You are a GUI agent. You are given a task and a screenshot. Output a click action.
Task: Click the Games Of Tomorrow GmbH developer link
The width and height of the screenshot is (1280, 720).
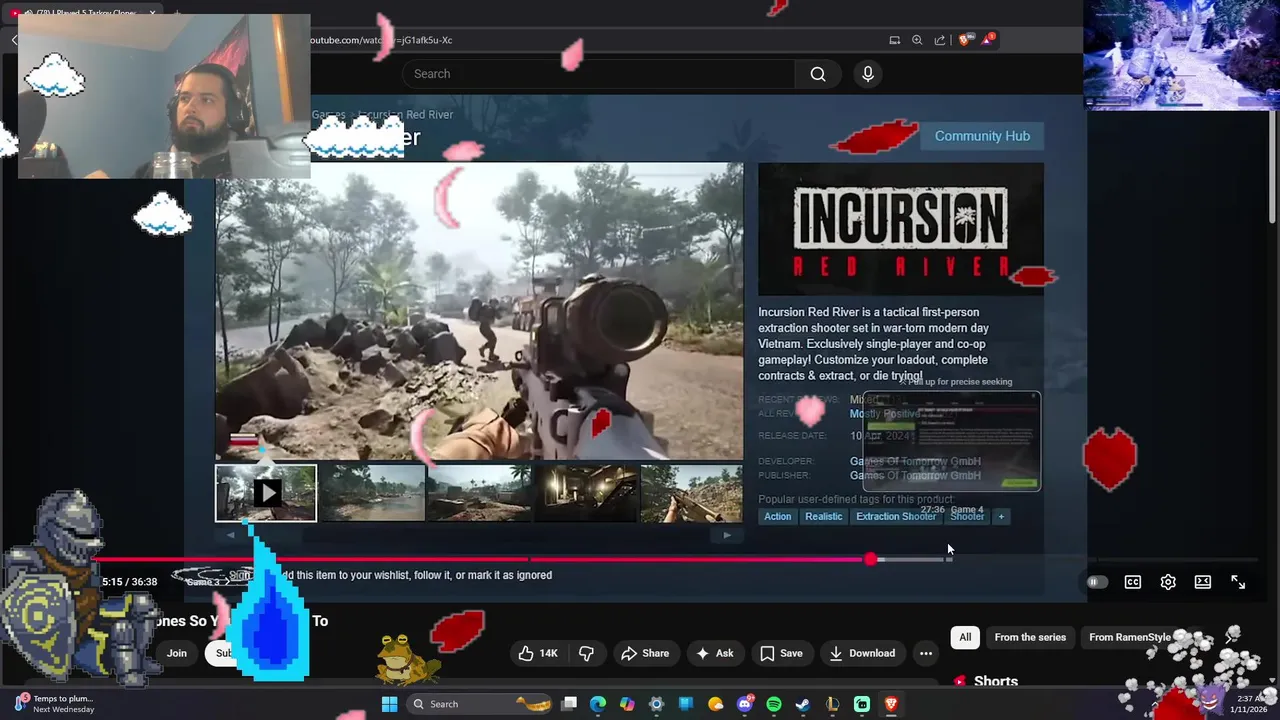pyautogui.click(x=915, y=461)
